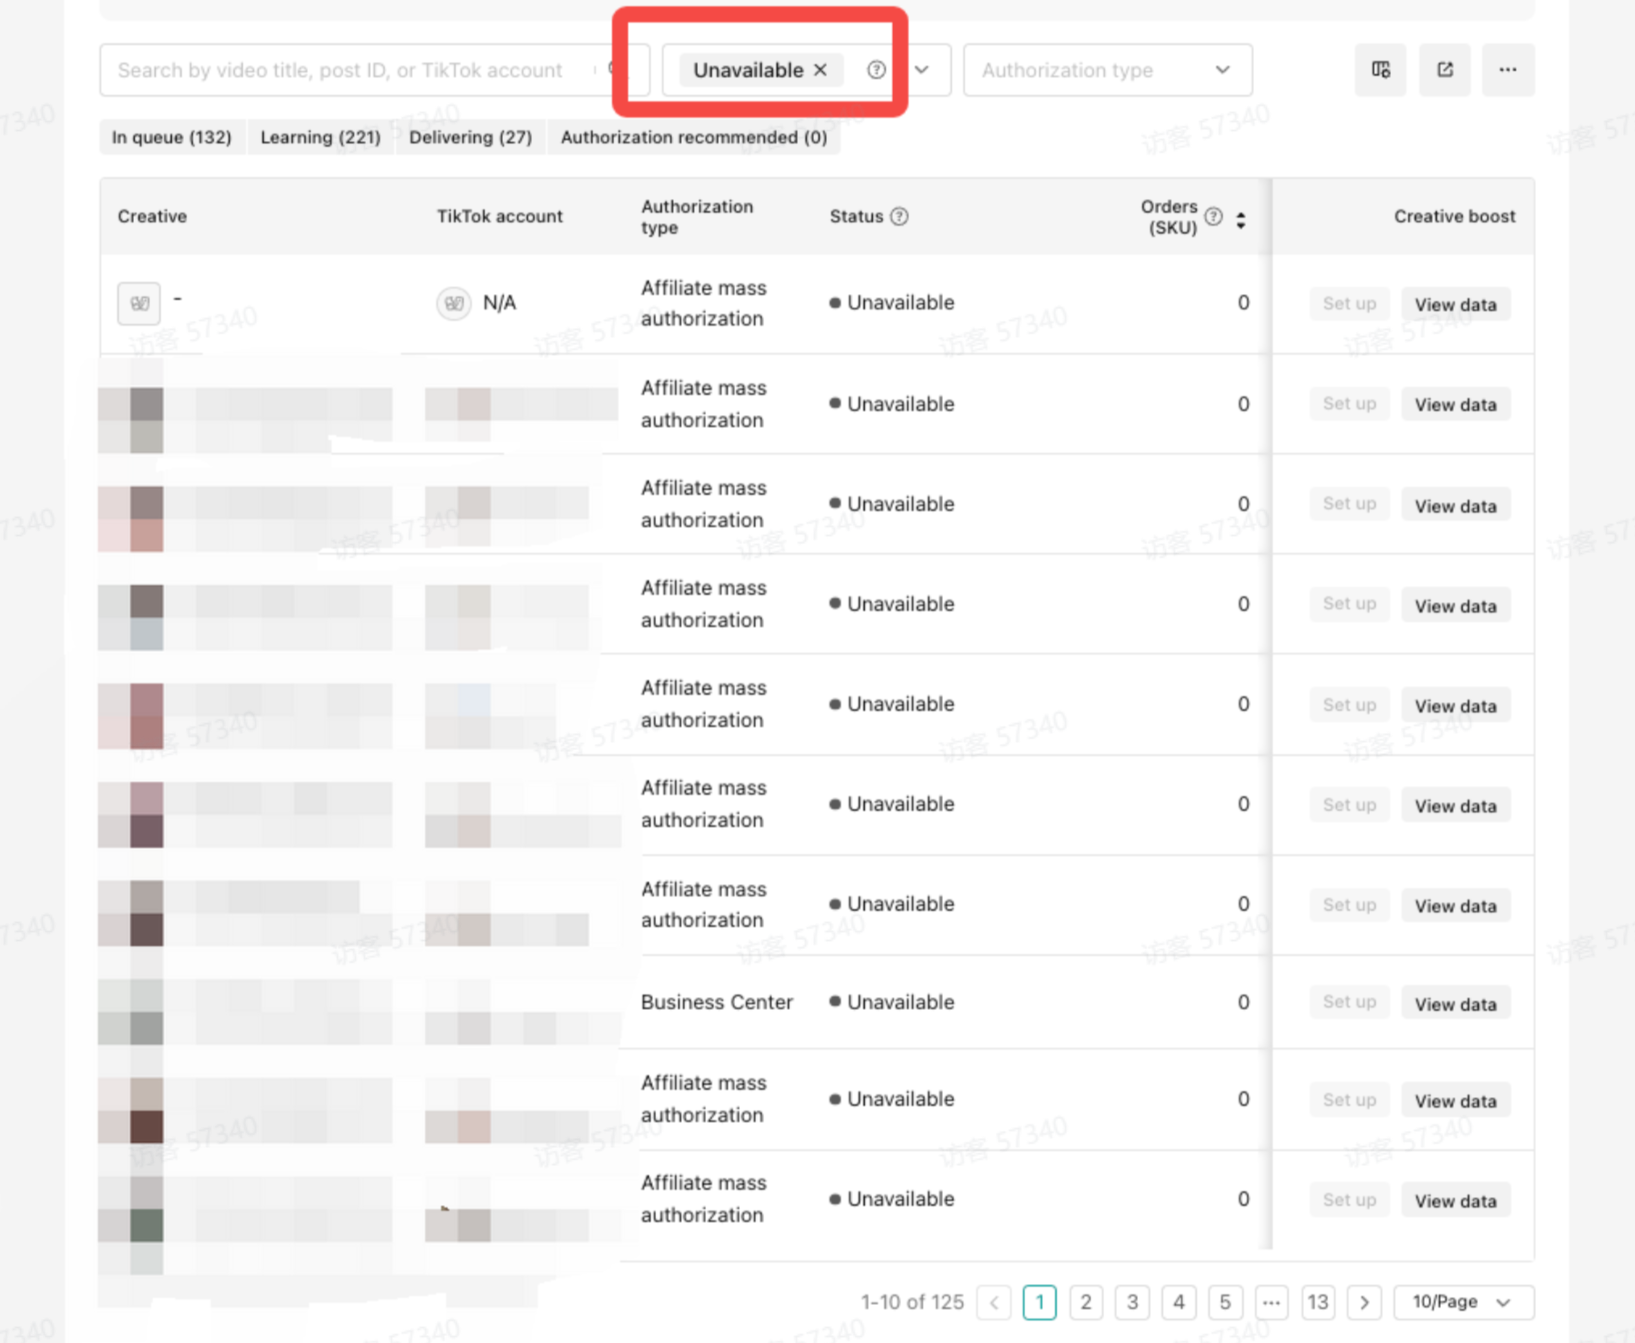The height and width of the screenshot is (1343, 1635).
Task: Open the 10/Page size dropdown
Action: tap(1463, 1302)
